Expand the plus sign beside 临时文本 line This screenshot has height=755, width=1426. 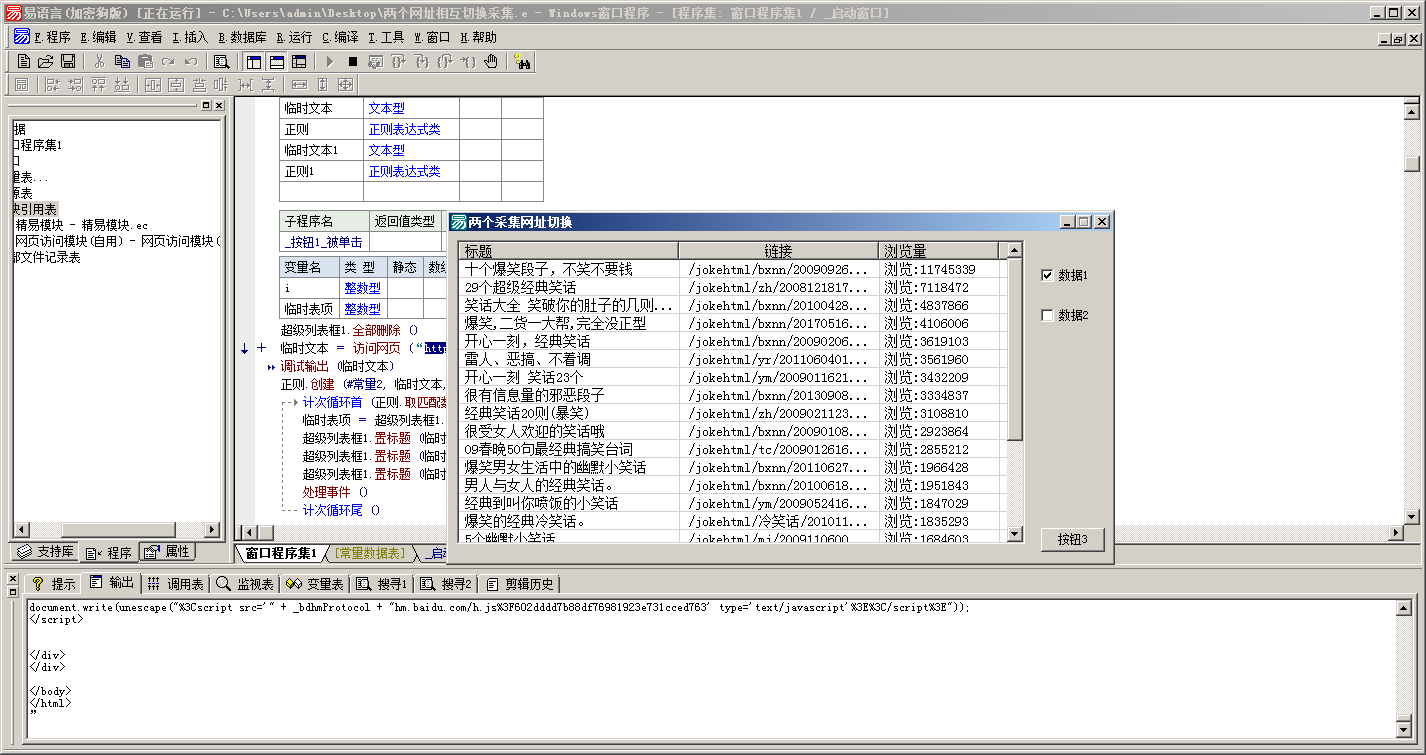[x=262, y=348]
